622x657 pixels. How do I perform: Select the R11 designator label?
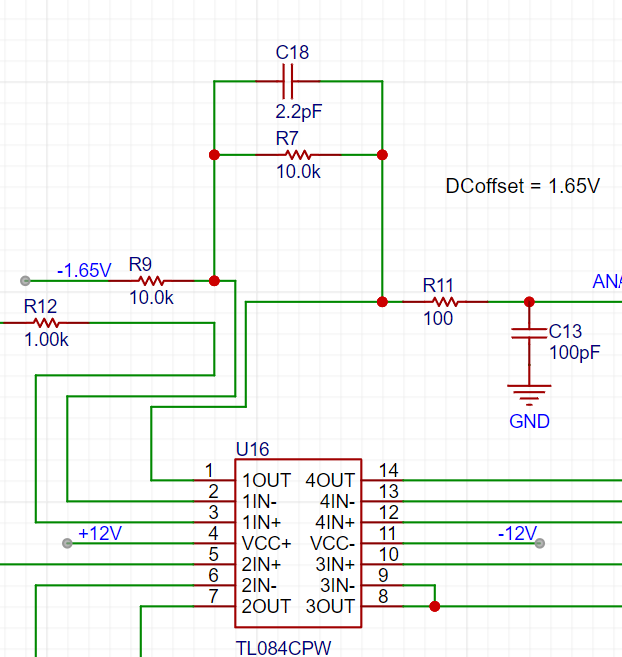(438, 286)
